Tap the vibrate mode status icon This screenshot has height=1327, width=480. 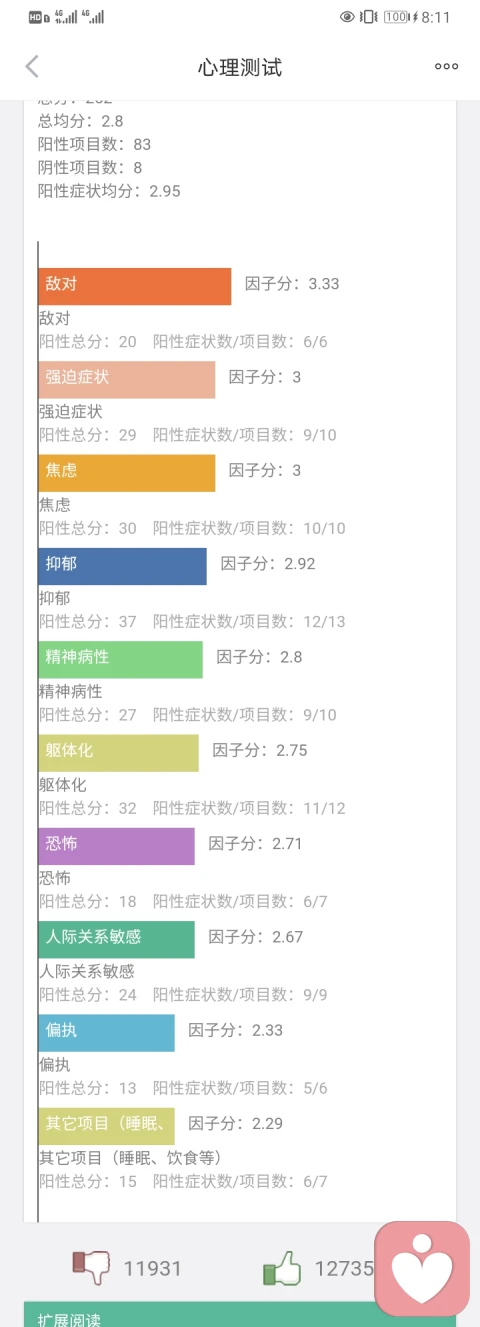369,17
